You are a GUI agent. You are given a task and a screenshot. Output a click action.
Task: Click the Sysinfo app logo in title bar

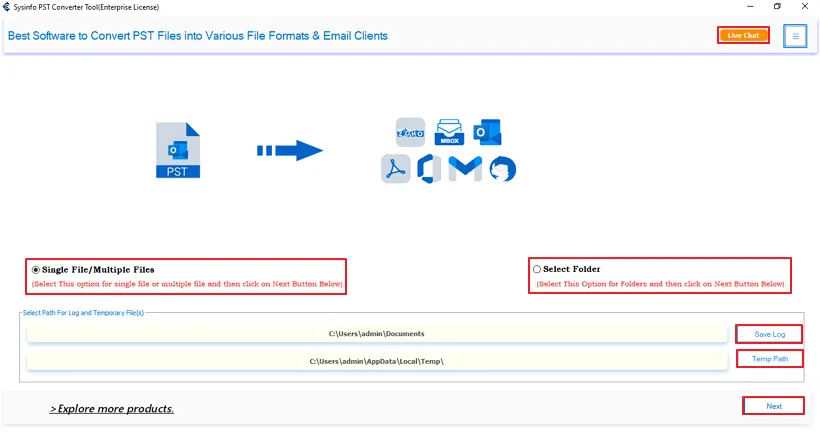click(6, 7)
